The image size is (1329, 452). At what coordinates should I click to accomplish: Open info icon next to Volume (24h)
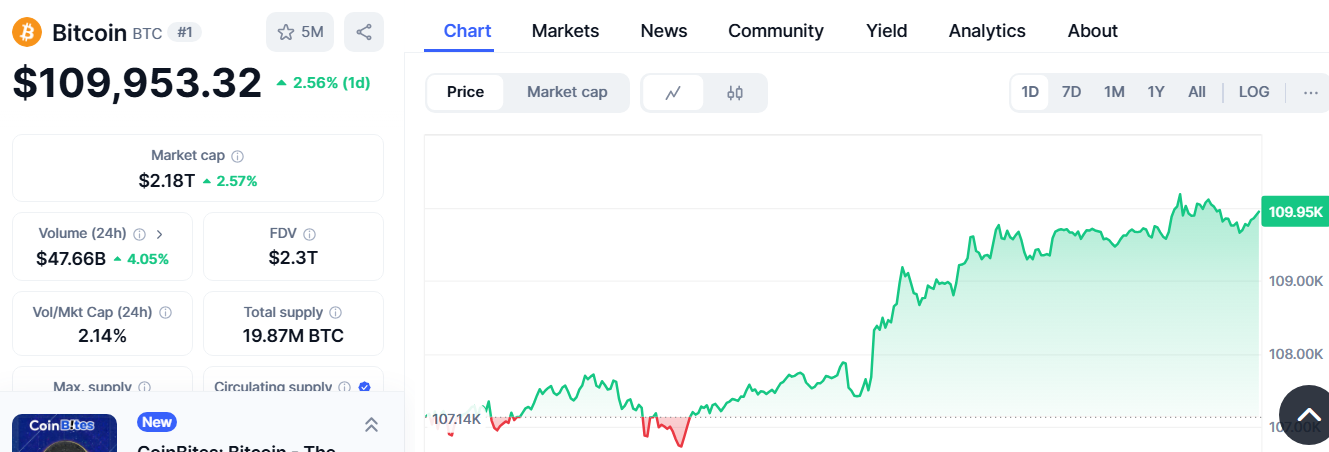(x=139, y=234)
